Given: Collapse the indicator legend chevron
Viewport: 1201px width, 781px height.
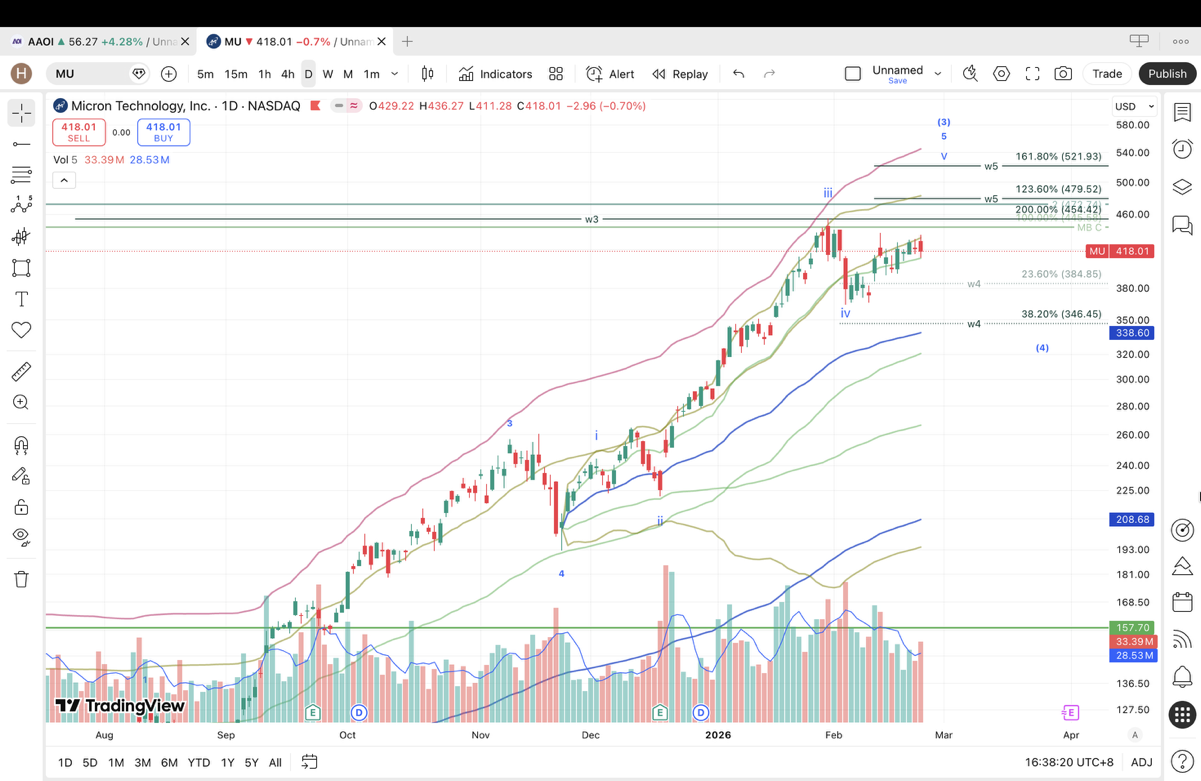Looking at the screenshot, I should click(x=64, y=180).
